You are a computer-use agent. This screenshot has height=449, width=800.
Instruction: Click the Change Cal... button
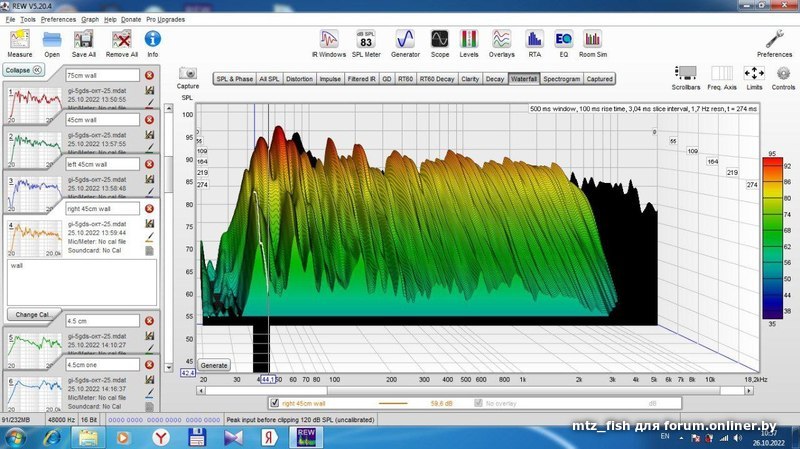tap(32, 314)
